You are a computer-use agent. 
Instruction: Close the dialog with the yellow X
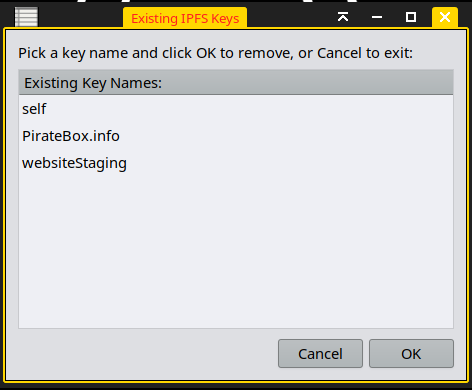(445, 17)
